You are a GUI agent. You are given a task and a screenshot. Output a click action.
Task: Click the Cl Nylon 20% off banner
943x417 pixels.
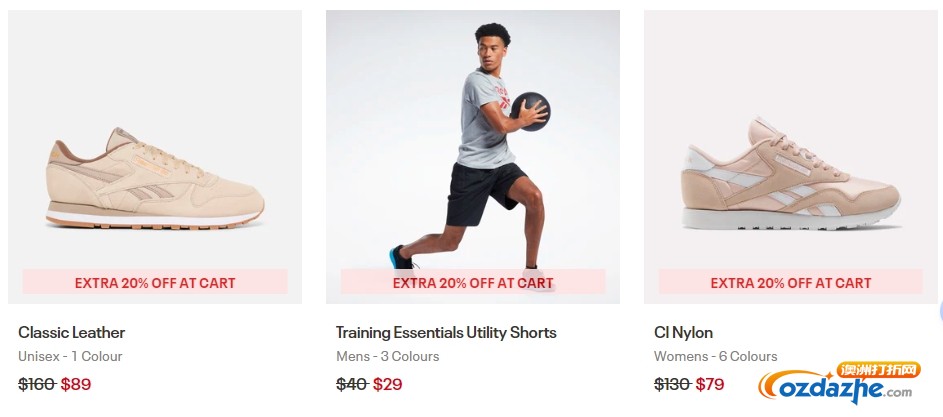[791, 282]
